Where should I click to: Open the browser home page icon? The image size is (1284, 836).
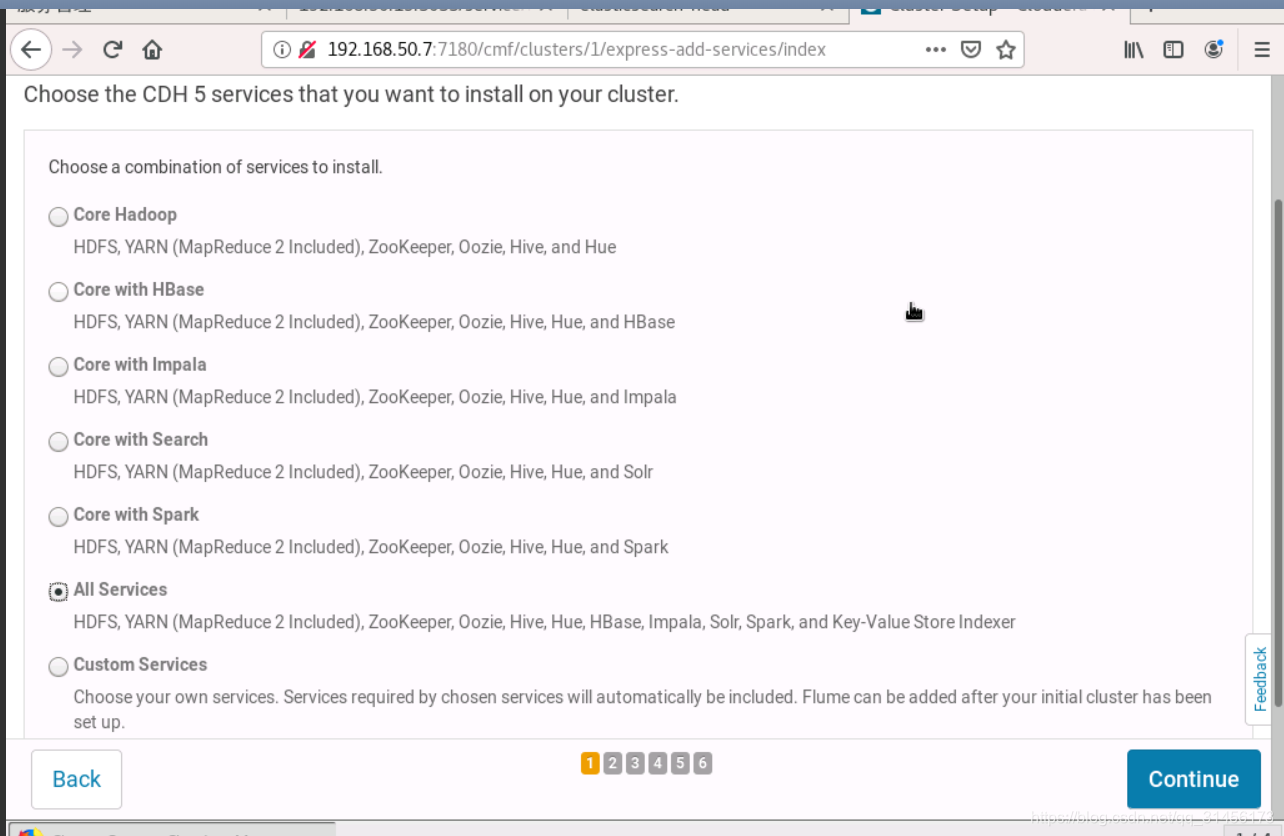click(152, 49)
